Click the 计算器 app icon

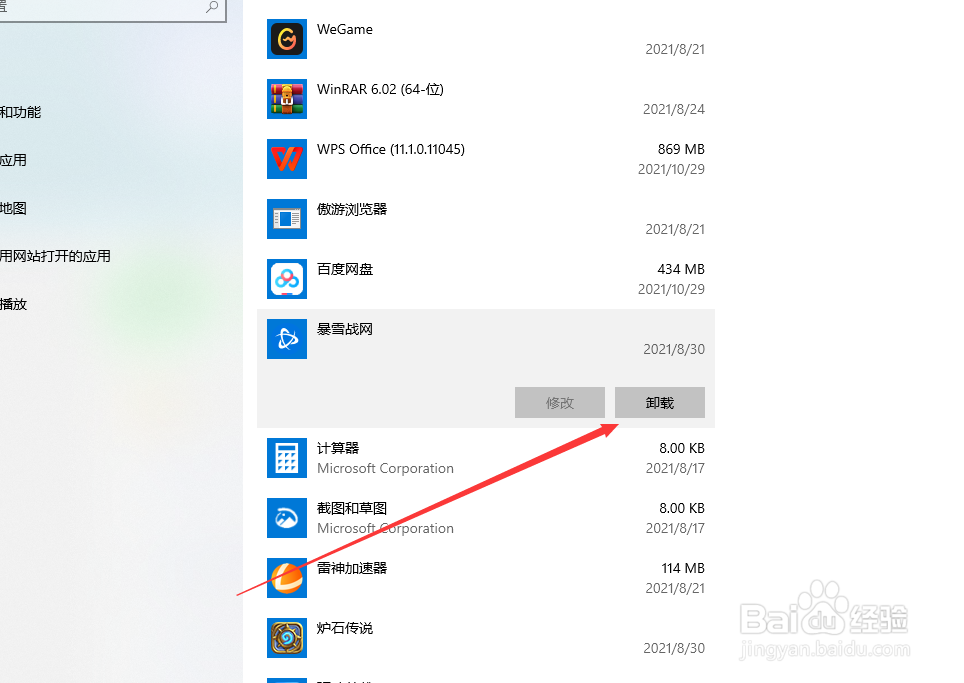point(286,458)
